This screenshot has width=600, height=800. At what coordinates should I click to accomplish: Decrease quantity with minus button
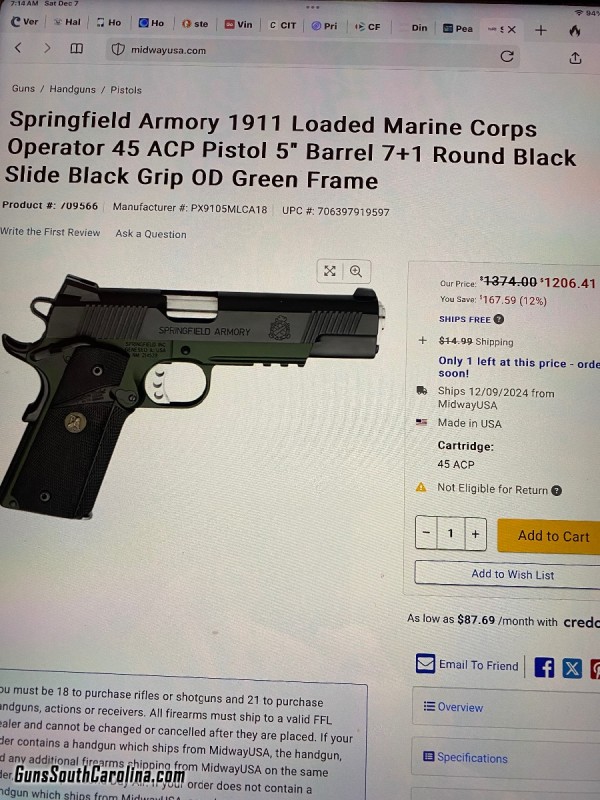(427, 533)
